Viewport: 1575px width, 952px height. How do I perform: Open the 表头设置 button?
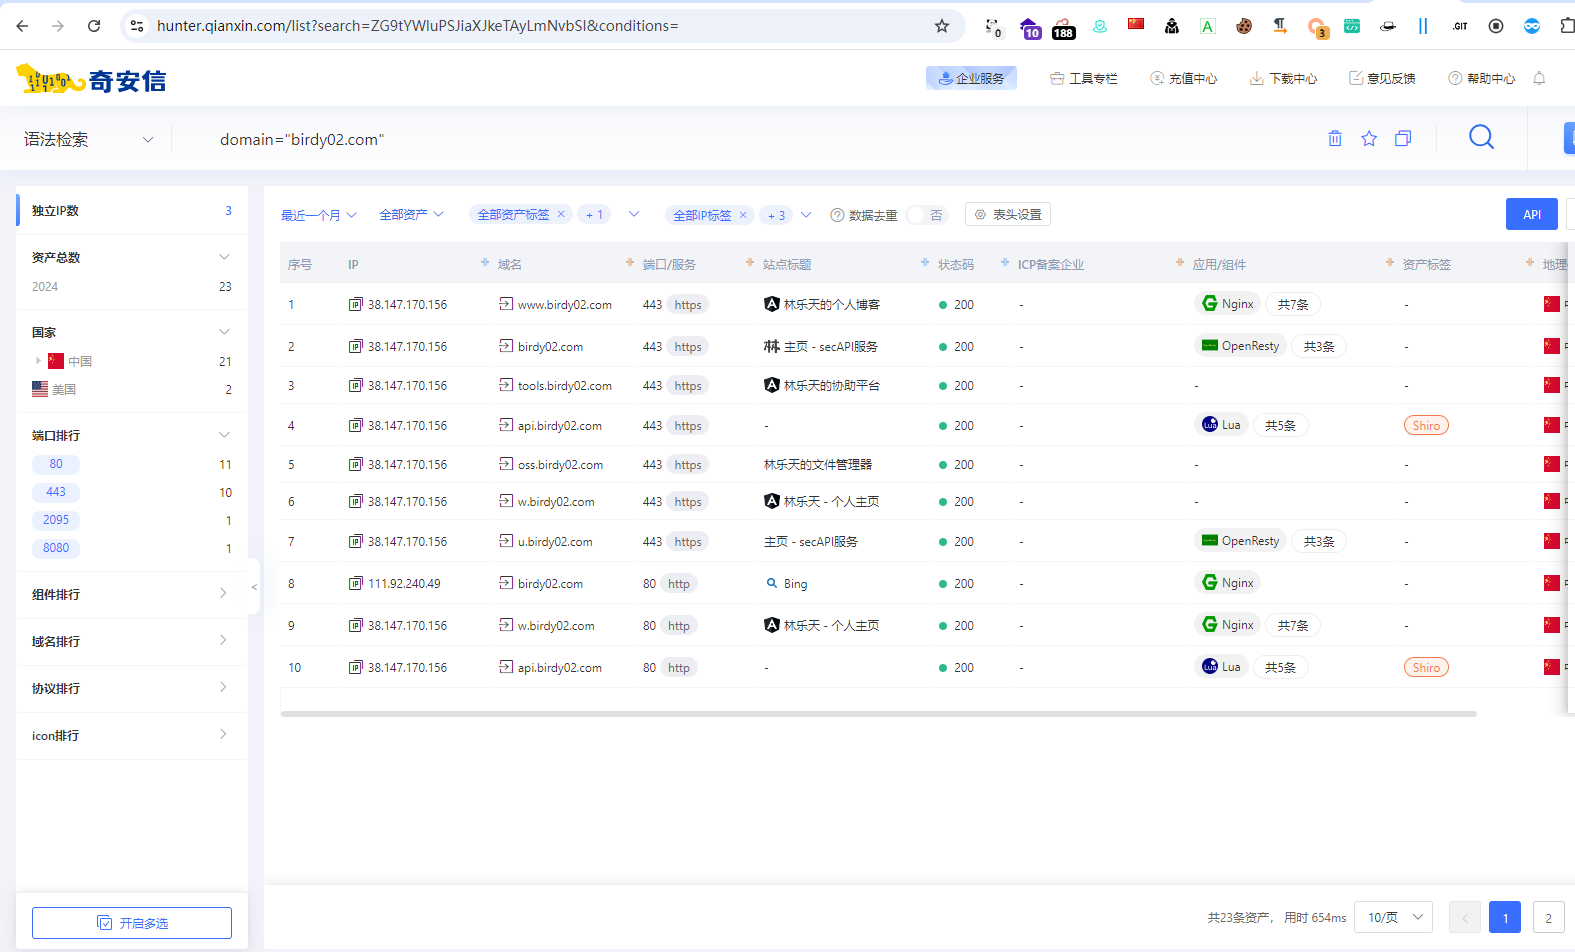pyautogui.click(x=1008, y=215)
